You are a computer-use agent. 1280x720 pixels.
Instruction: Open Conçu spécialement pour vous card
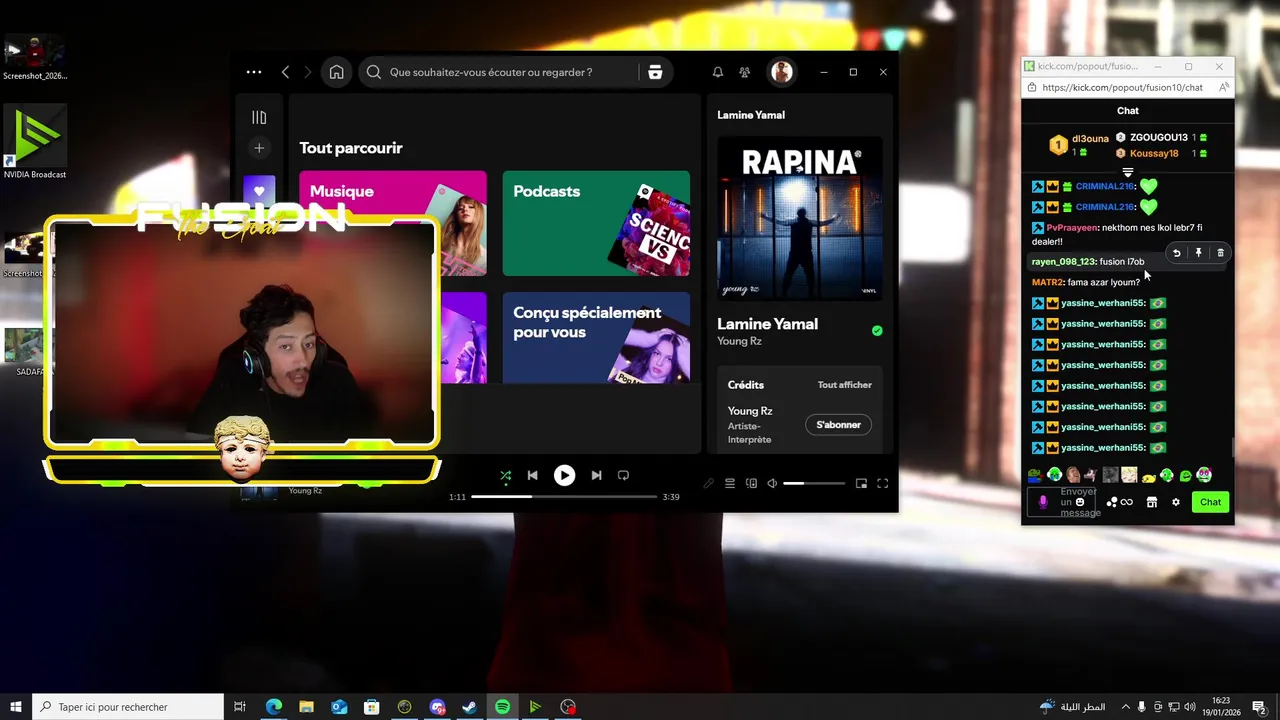tap(596, 337)
